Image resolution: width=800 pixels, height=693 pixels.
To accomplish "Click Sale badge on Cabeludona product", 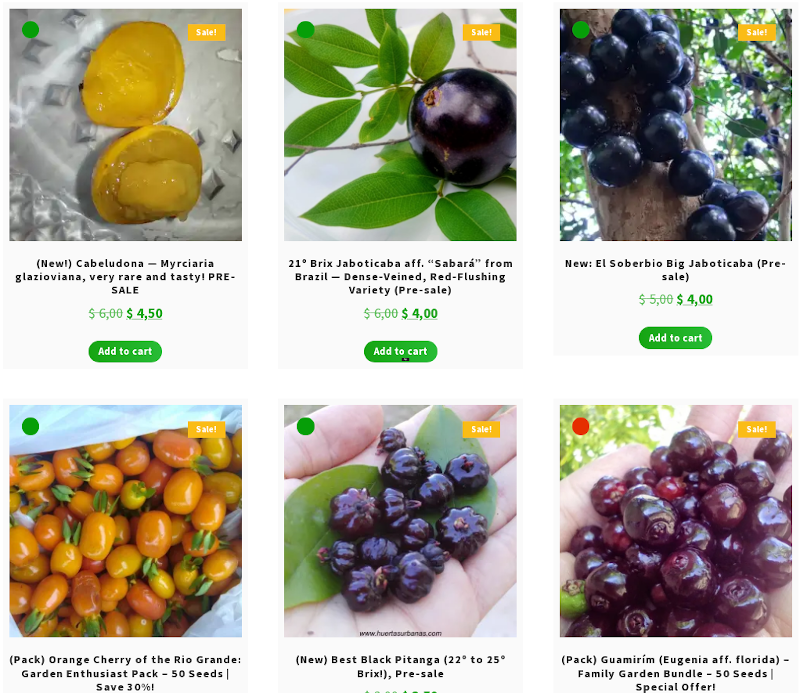I will click(x=207, y=32).
